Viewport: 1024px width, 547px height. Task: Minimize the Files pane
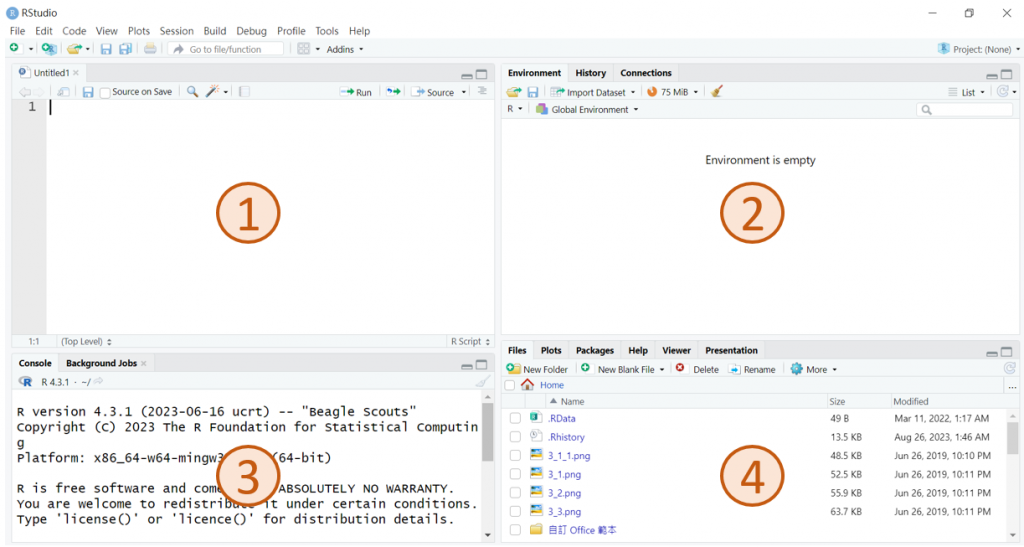pyautogui.click(x=992, y=352)
